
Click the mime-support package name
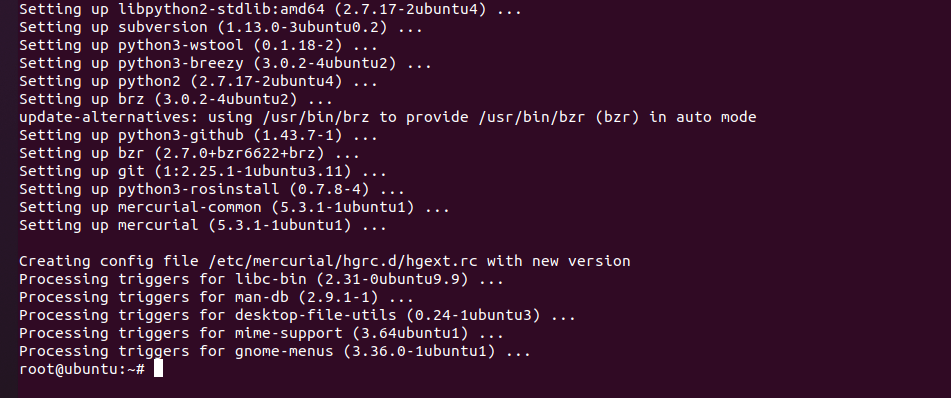289,333
